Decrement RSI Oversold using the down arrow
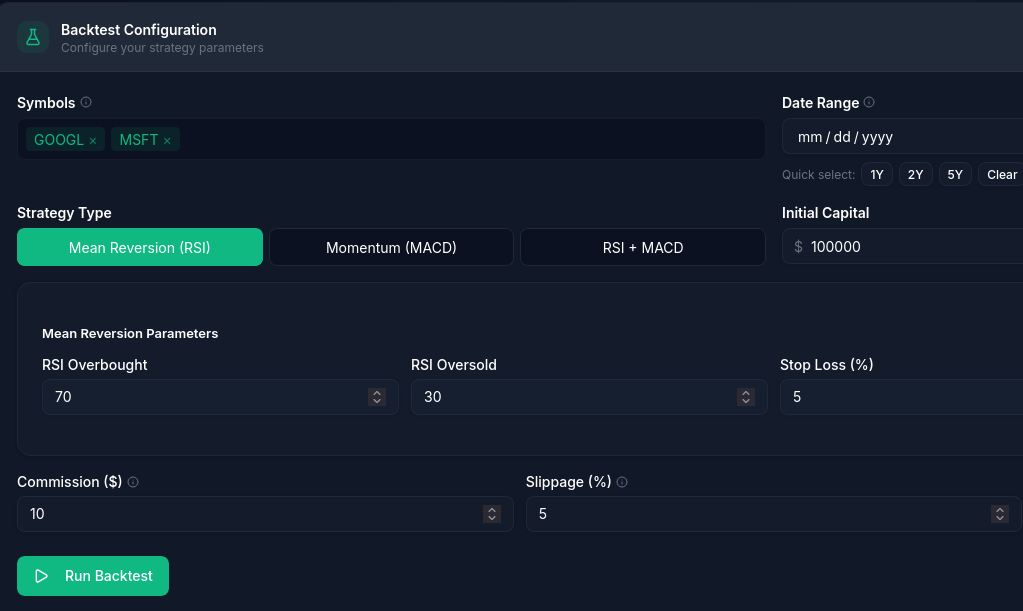The image size is (1023, 611). point(745,401)
